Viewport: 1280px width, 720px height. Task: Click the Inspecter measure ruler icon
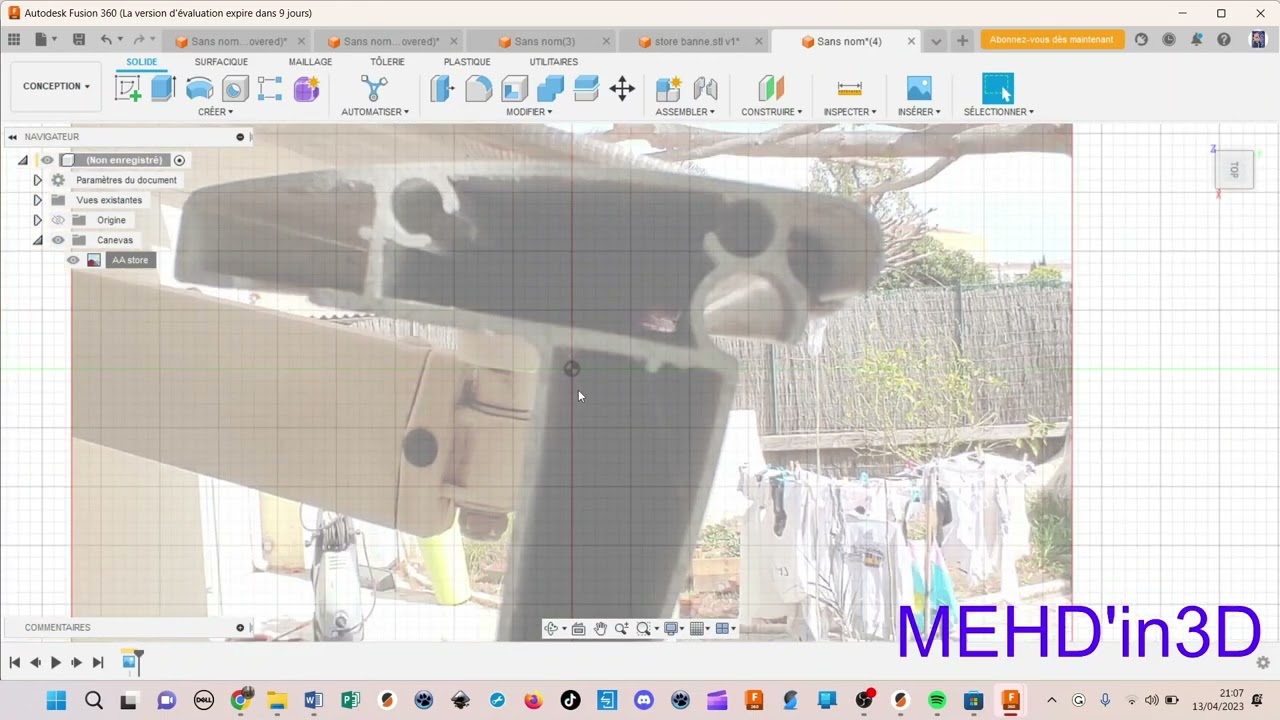pos(849,88)
